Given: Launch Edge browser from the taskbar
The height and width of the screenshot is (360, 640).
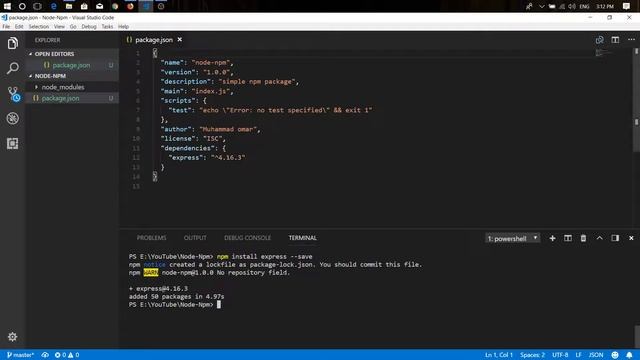Looking at the screenshot, I should pyautogui.click(x=53, y=6).
